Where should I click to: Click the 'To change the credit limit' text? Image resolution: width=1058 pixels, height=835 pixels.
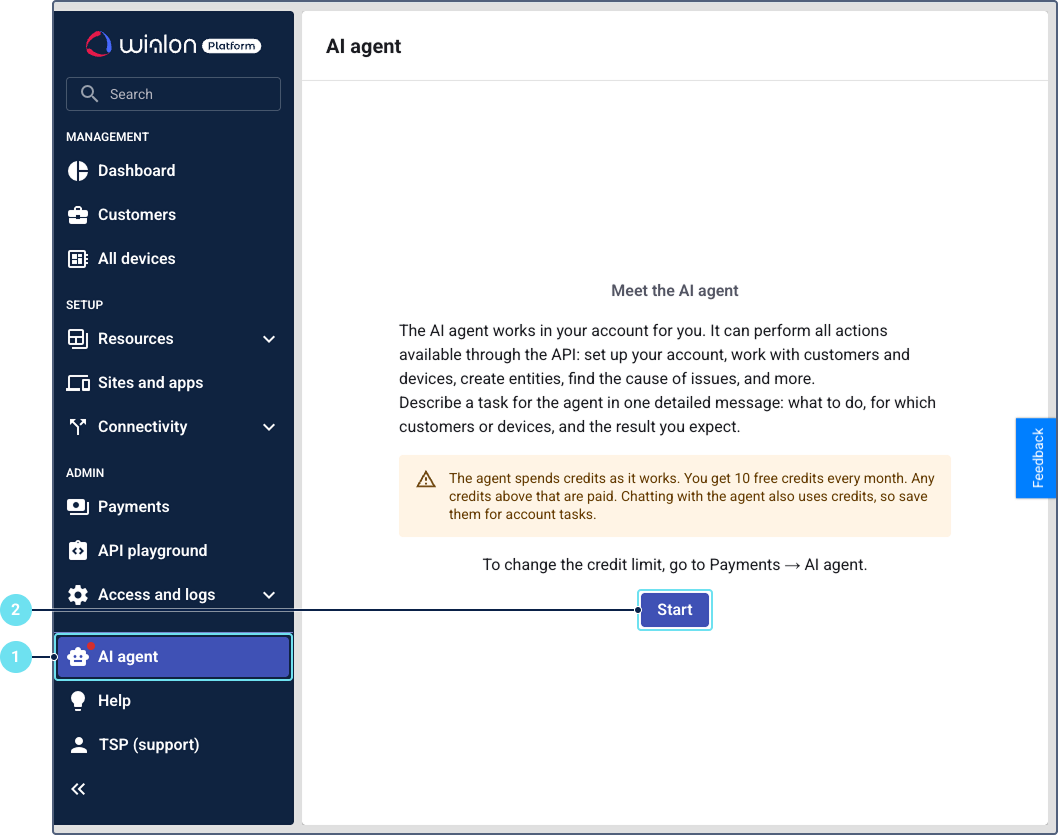(x=675, y=565)
